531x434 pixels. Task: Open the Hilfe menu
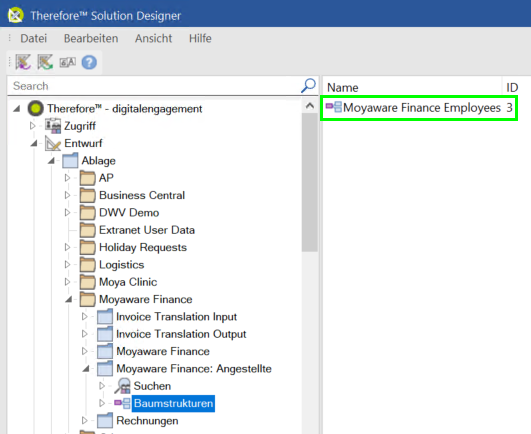[200, 38]
